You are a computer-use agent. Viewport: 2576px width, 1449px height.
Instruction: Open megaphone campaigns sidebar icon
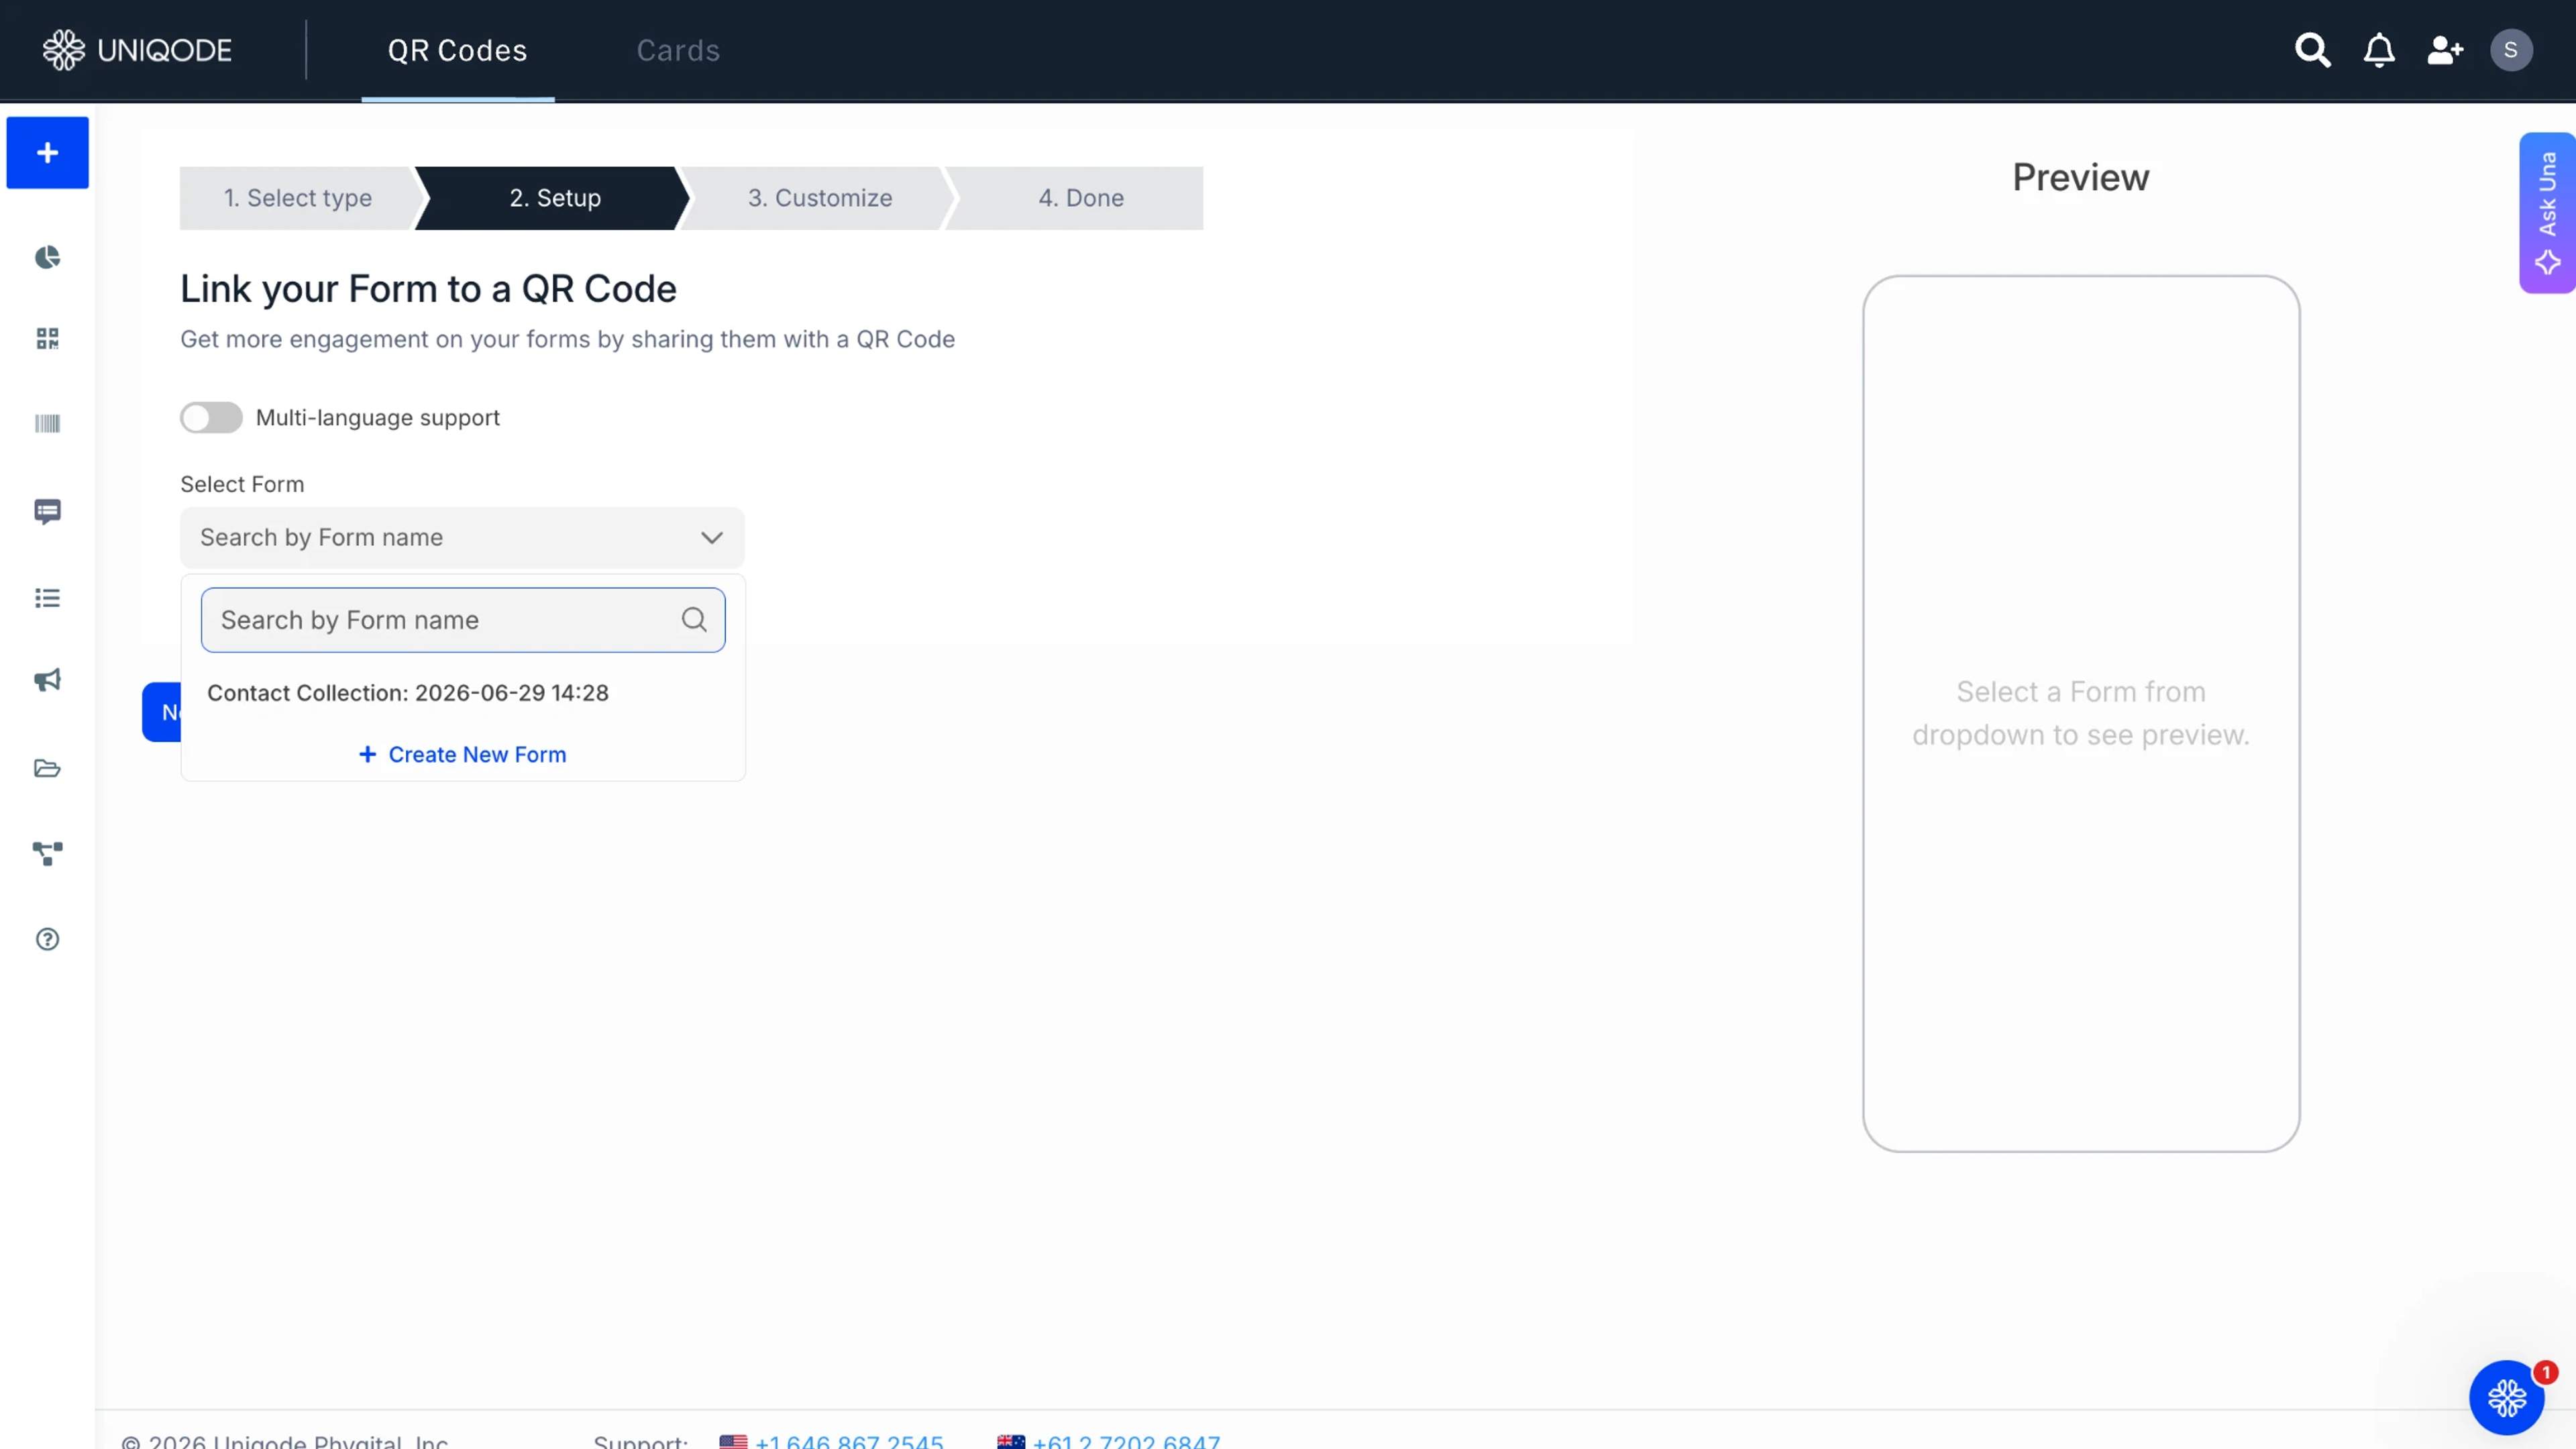coord(47,681)
